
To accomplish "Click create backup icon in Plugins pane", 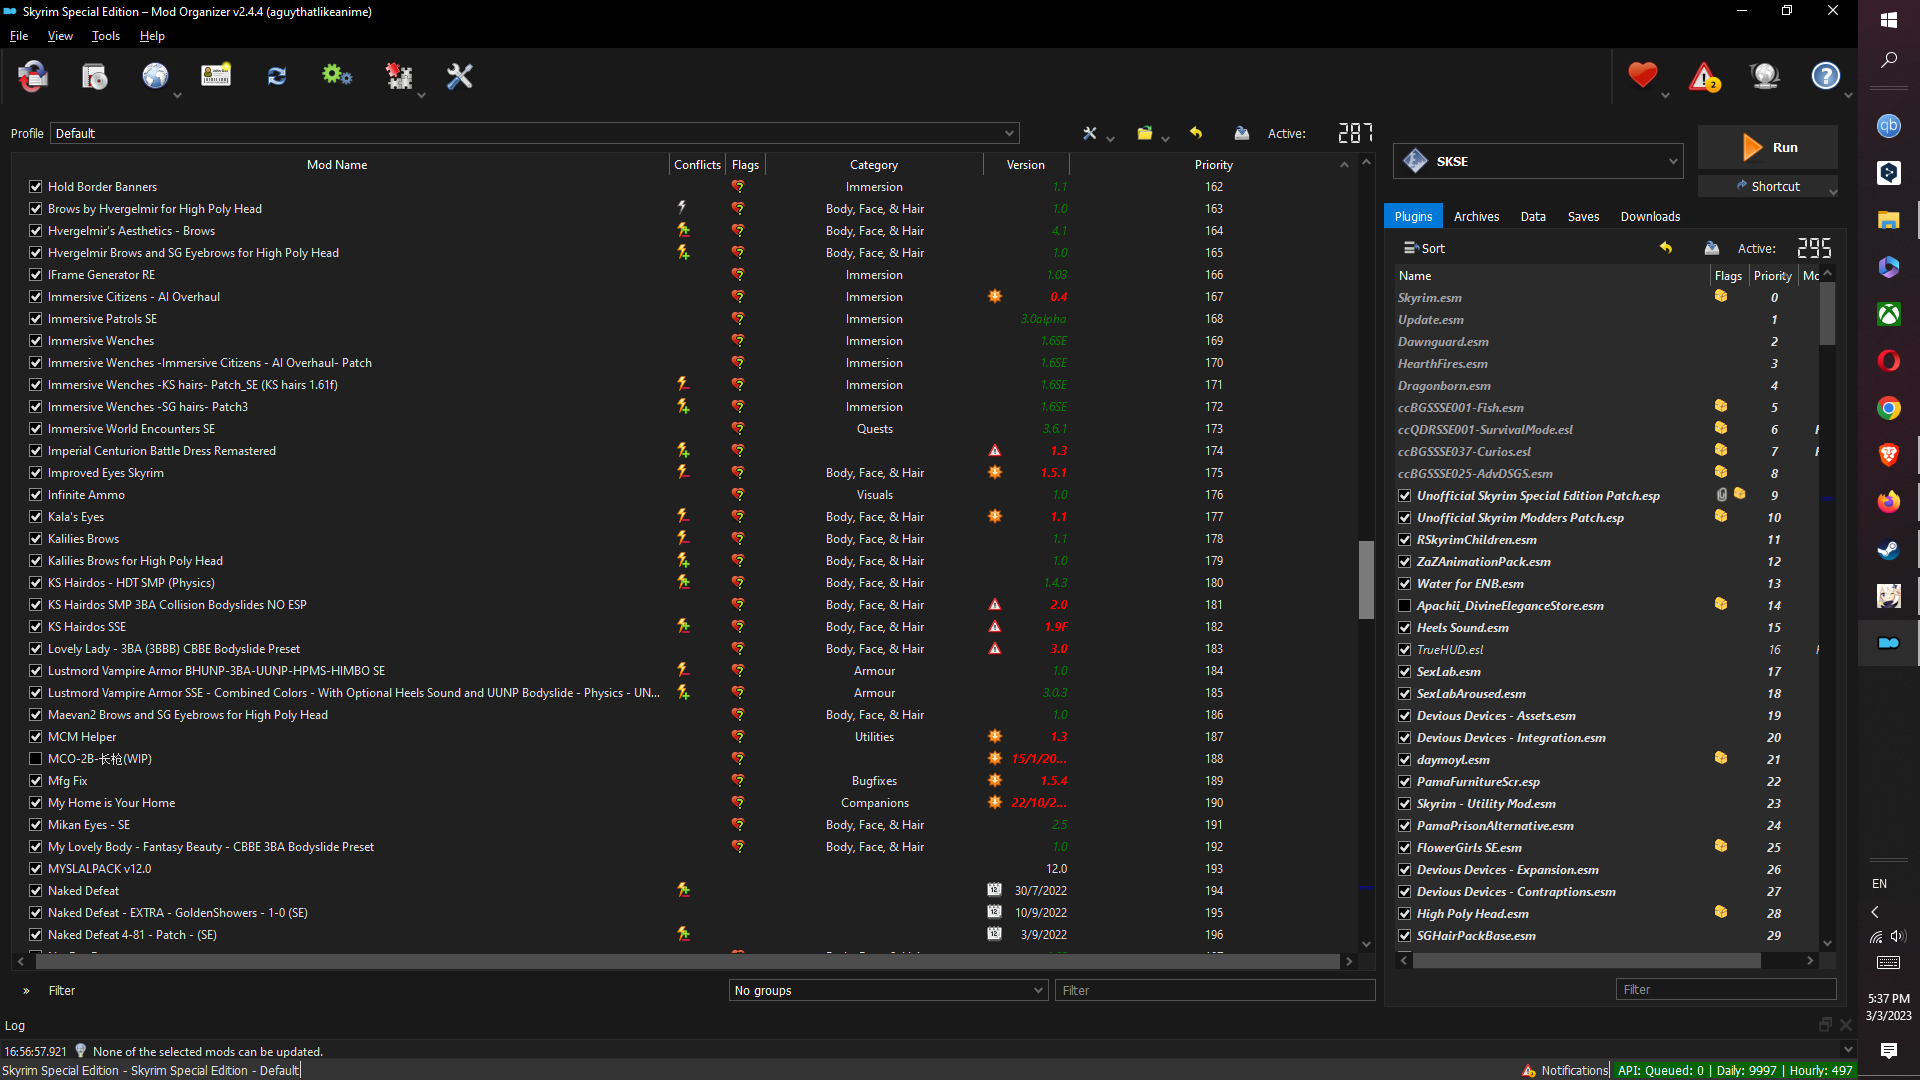I will [x=1712, y=248].
